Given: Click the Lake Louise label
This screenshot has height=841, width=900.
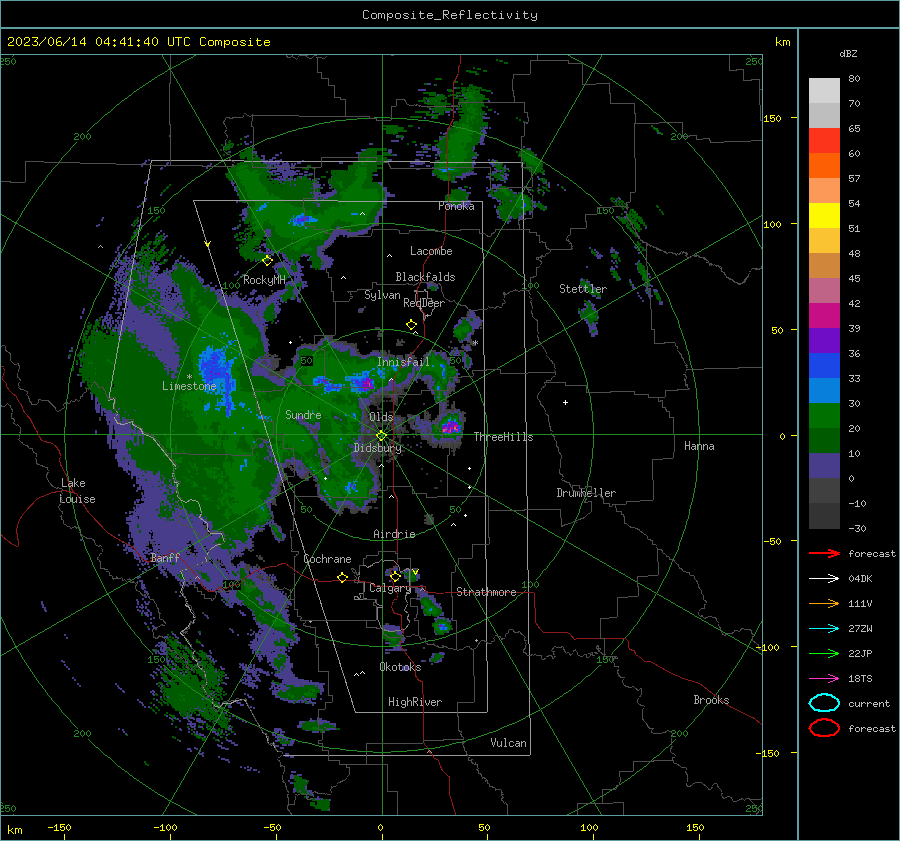Looking at the screenshot, I should [x=77, y=491].
